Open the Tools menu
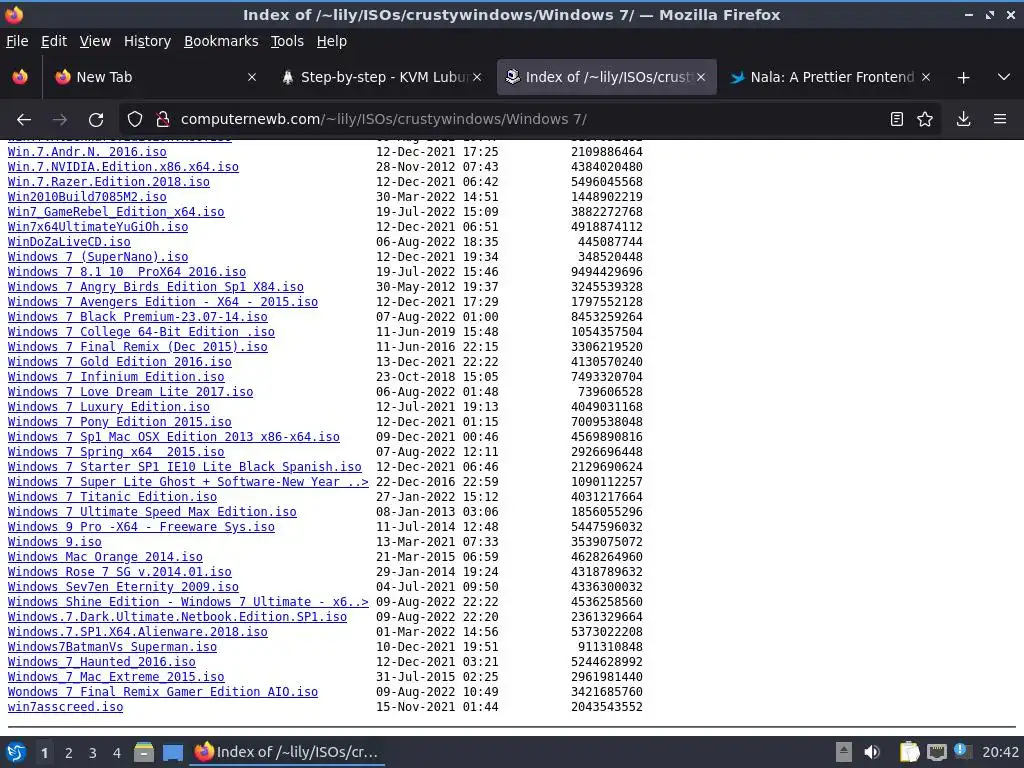Viewport: 1024px width, 768px height. coord(287,41)
